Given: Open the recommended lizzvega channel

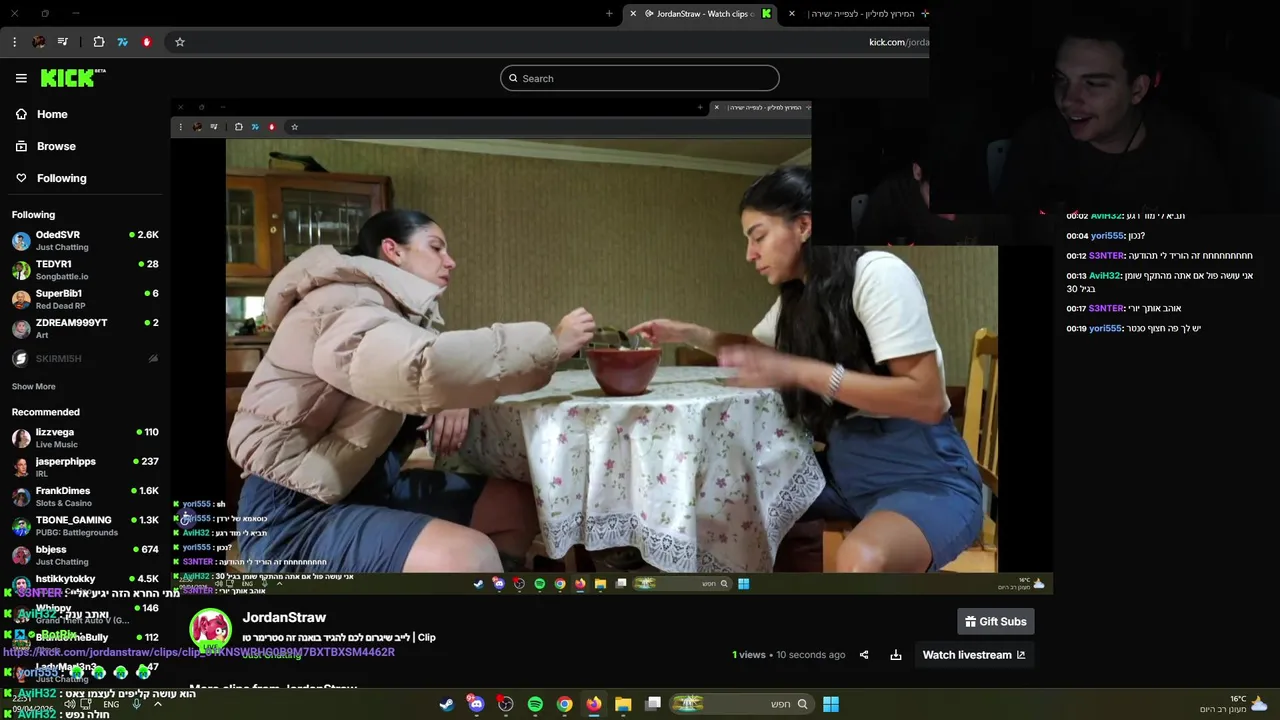Looking at the screenshot, I should 85,438.
